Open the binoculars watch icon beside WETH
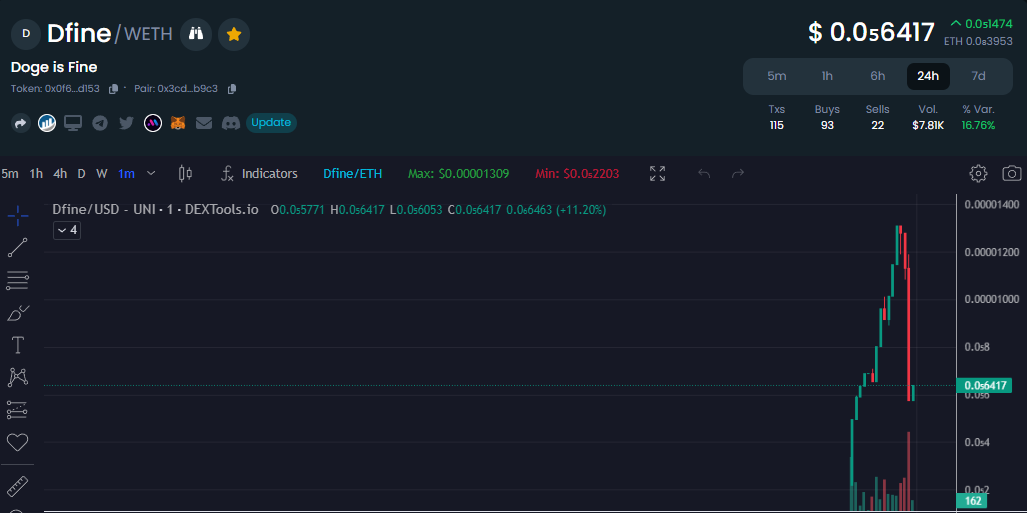Image resolution: width=1027 pixels, height=513 pixels. tap(196, 34)
